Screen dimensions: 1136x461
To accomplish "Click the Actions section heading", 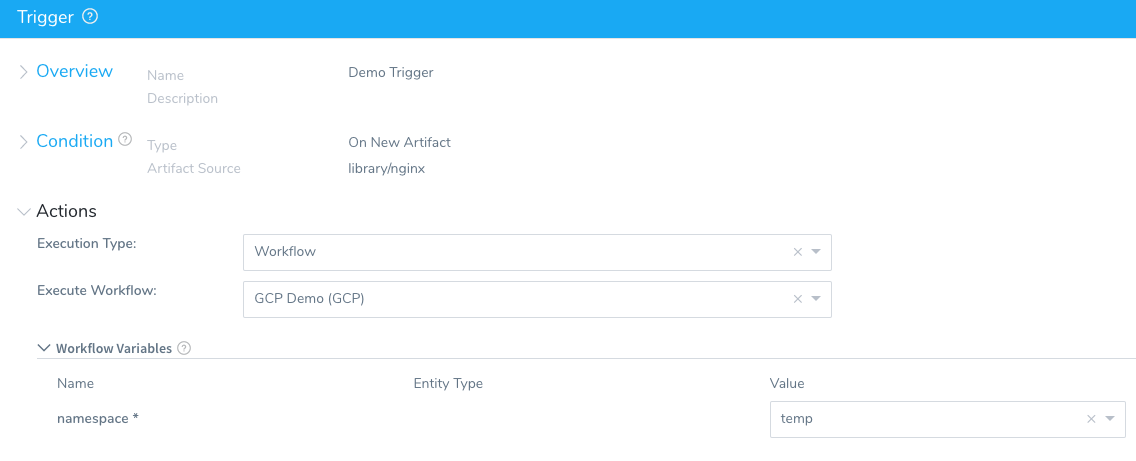I will (67, 212).
